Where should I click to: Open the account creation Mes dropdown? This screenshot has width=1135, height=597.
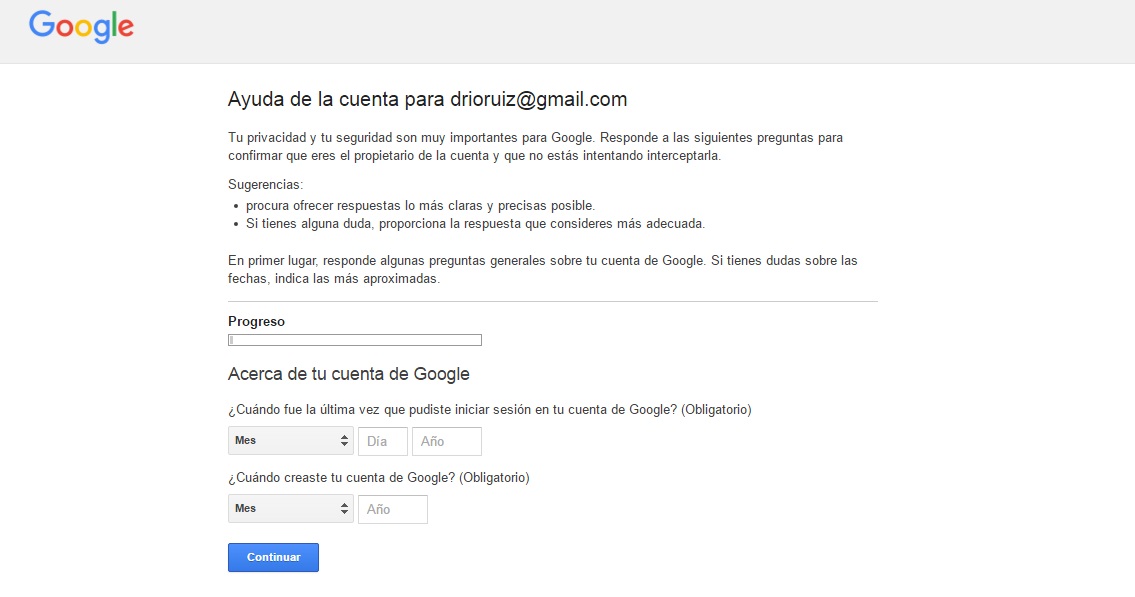click(291, 509)
